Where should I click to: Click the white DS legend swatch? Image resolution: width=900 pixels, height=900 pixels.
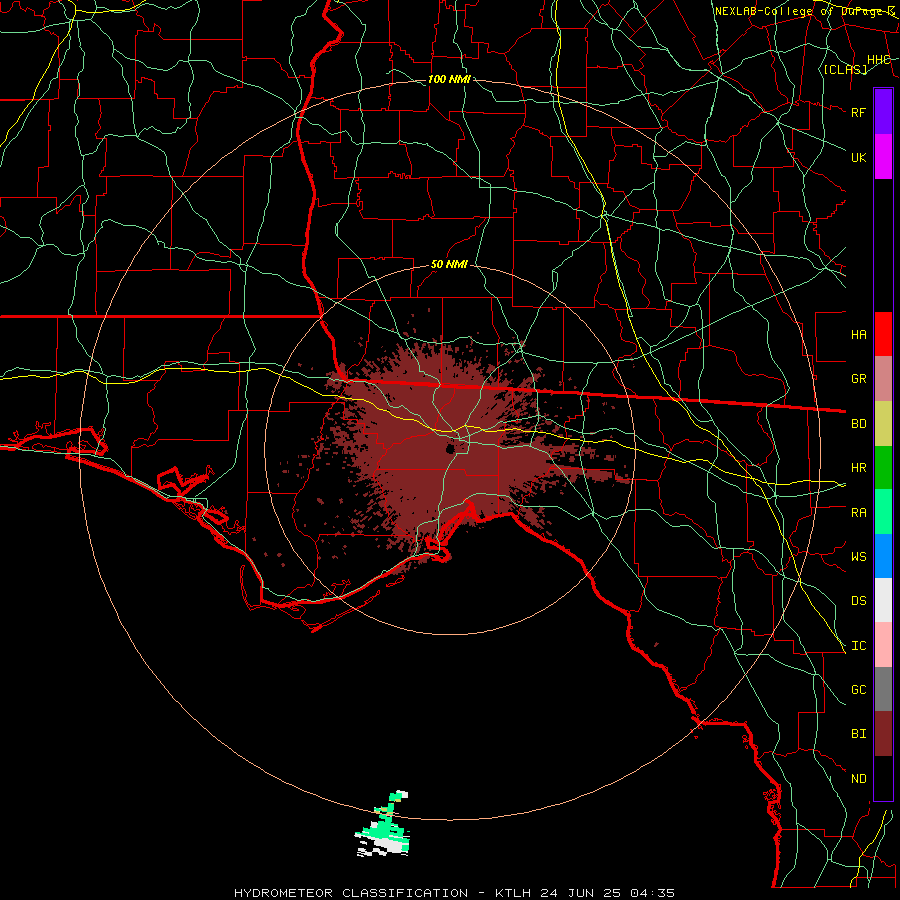883,600
